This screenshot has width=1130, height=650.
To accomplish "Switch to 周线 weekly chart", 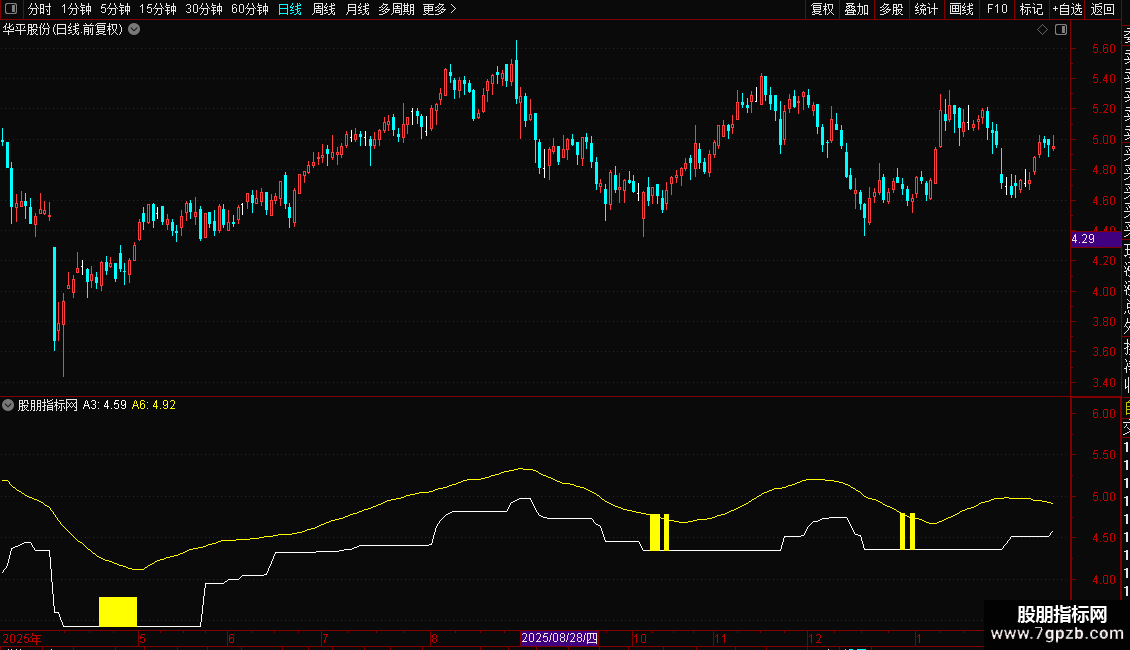I will point(324,9).
